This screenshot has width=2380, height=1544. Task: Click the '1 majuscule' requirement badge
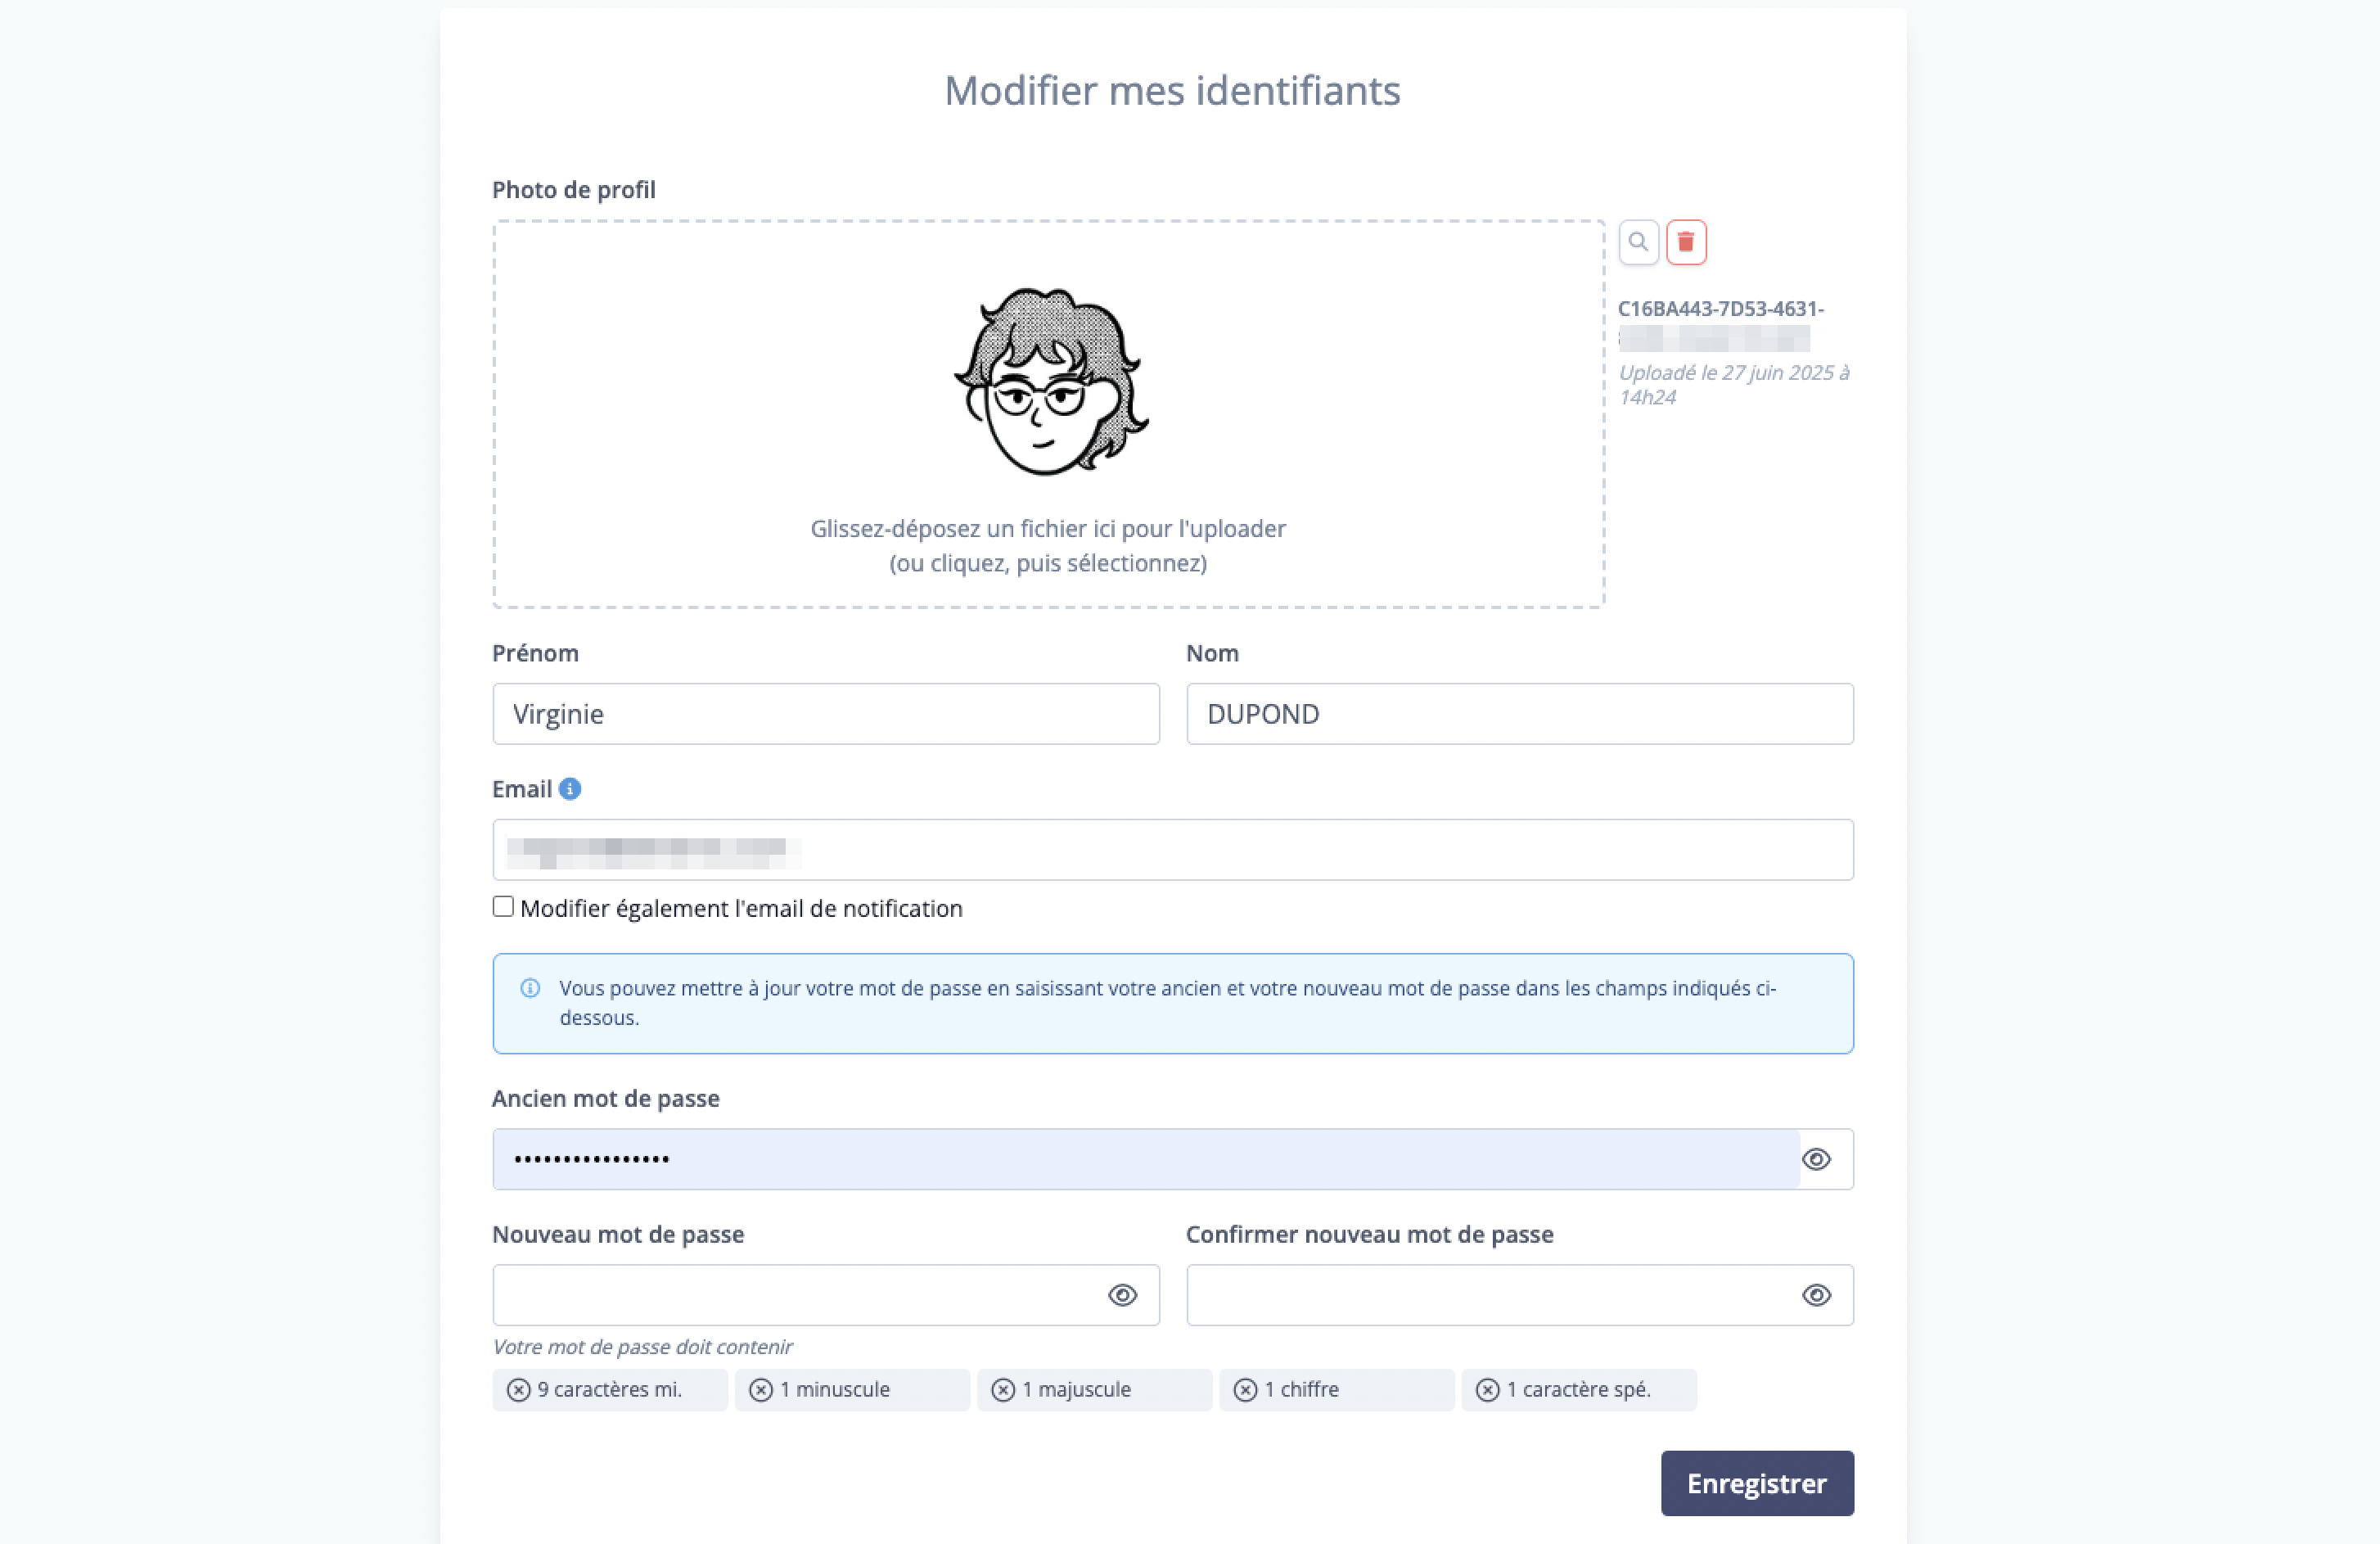1094,1390
